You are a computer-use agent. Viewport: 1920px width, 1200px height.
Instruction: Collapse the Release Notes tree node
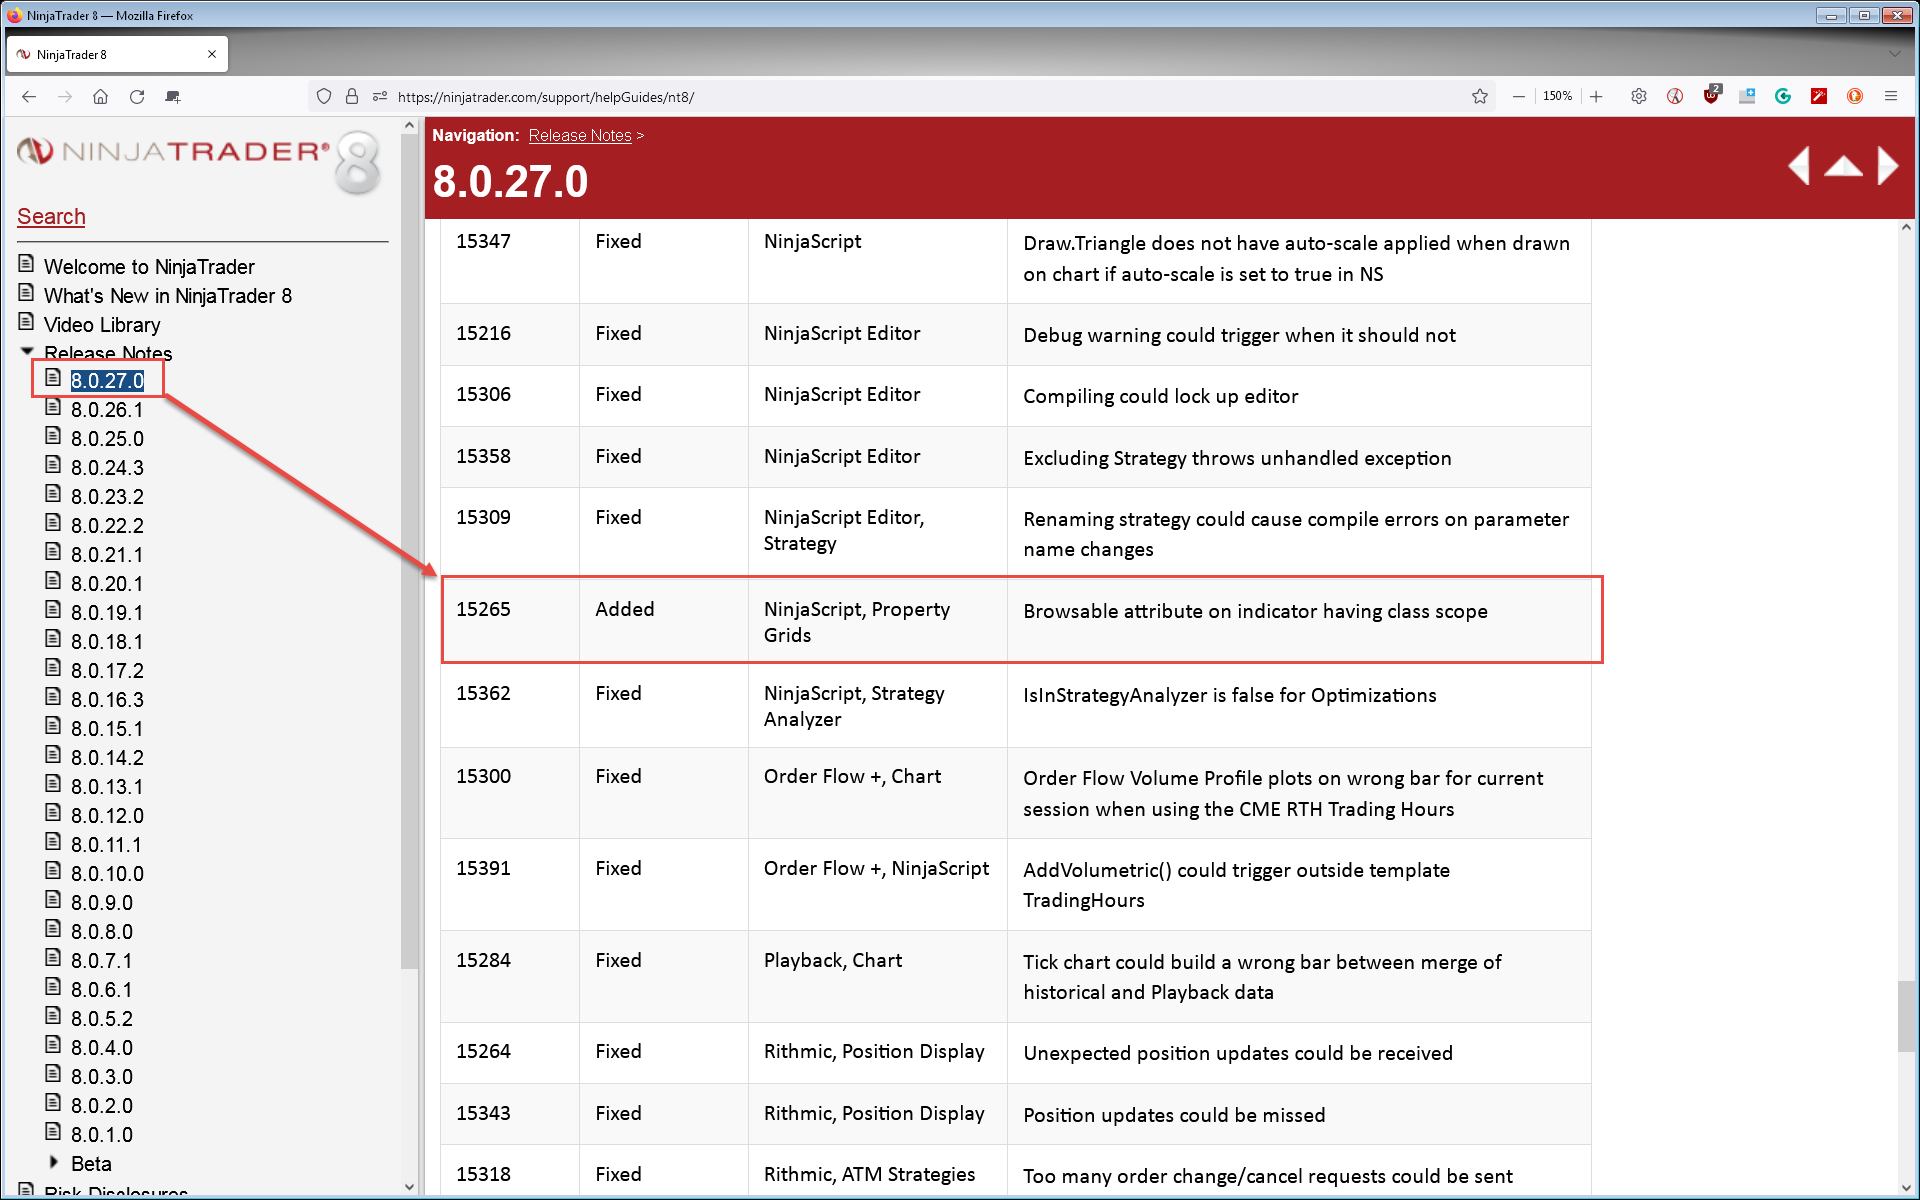point(27,352)
